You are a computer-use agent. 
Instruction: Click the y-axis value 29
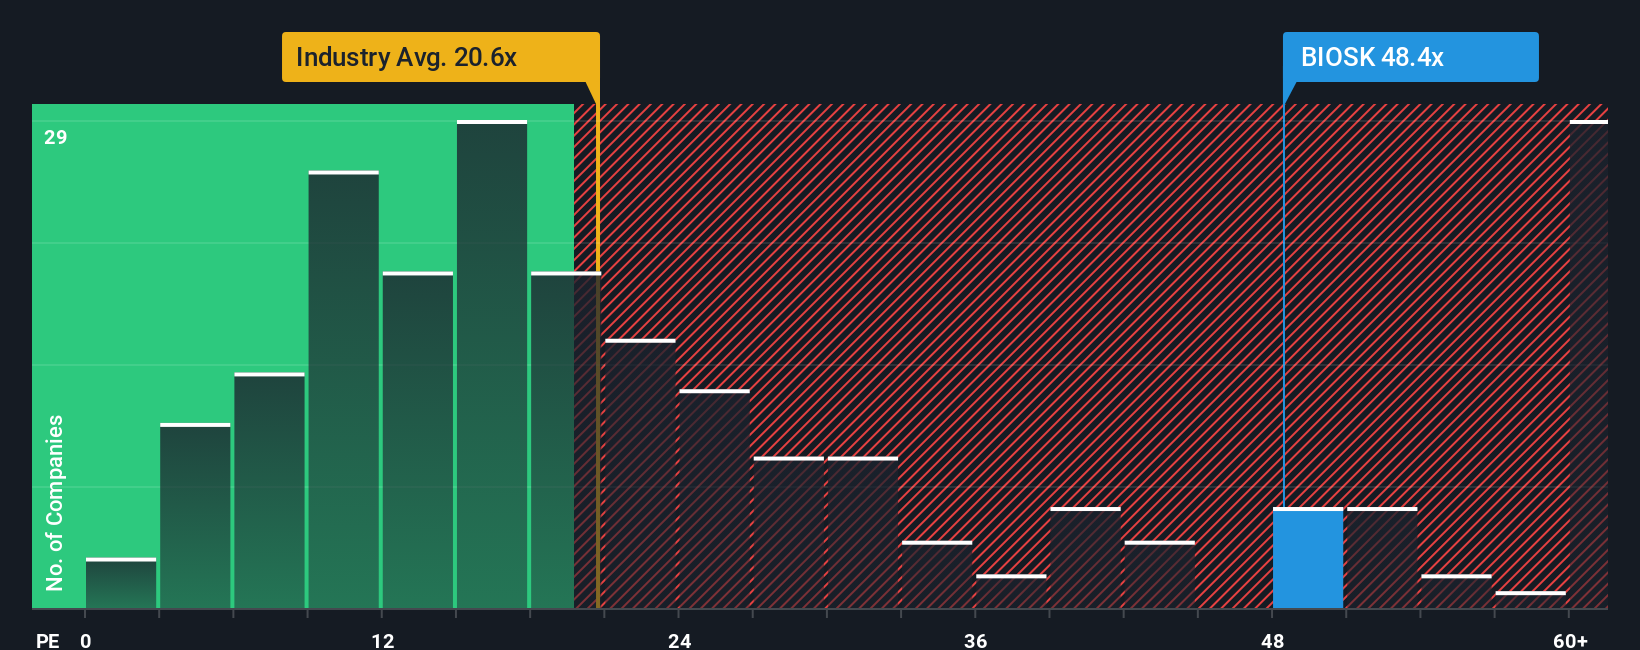56,137
